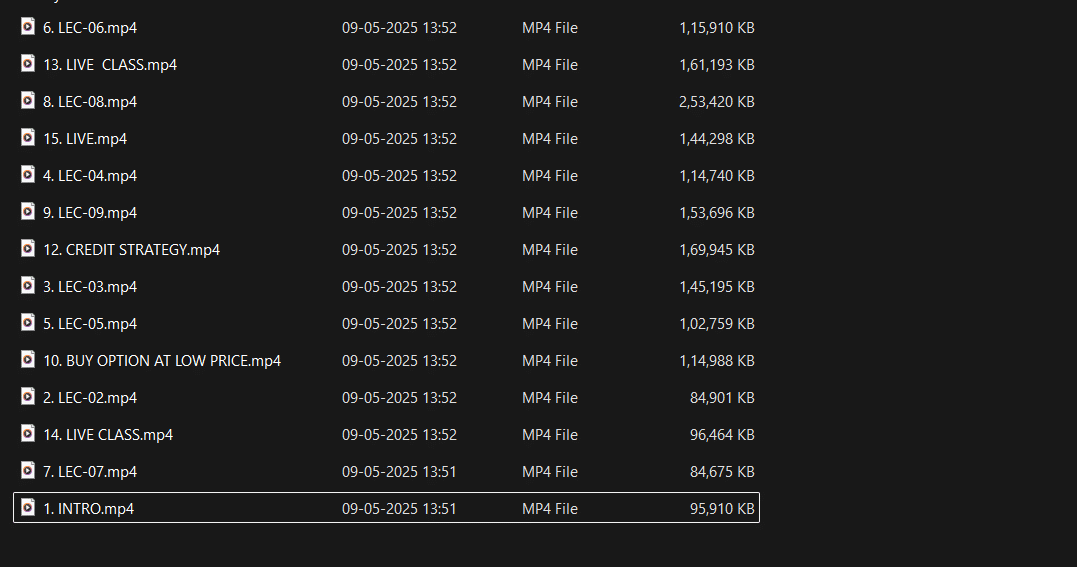Select the 5. LEC-05.mp4 file name
Viewport: 1077px width, 567px height.
click(90, 324)
